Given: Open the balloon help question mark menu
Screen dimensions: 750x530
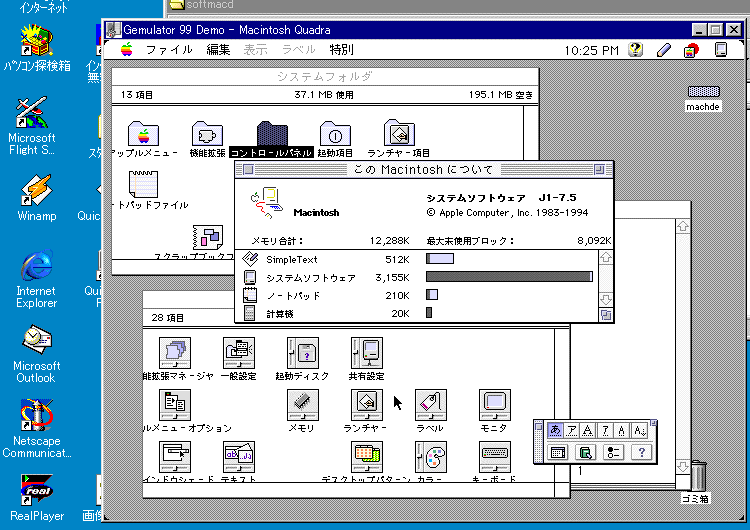Looking at the screenshot, I should 636,50.
